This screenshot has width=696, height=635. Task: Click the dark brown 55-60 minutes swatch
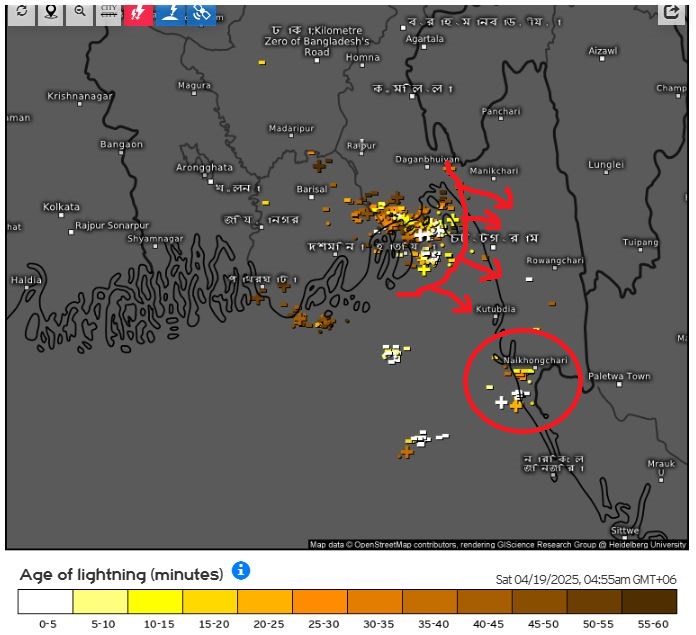pos(649,601)
